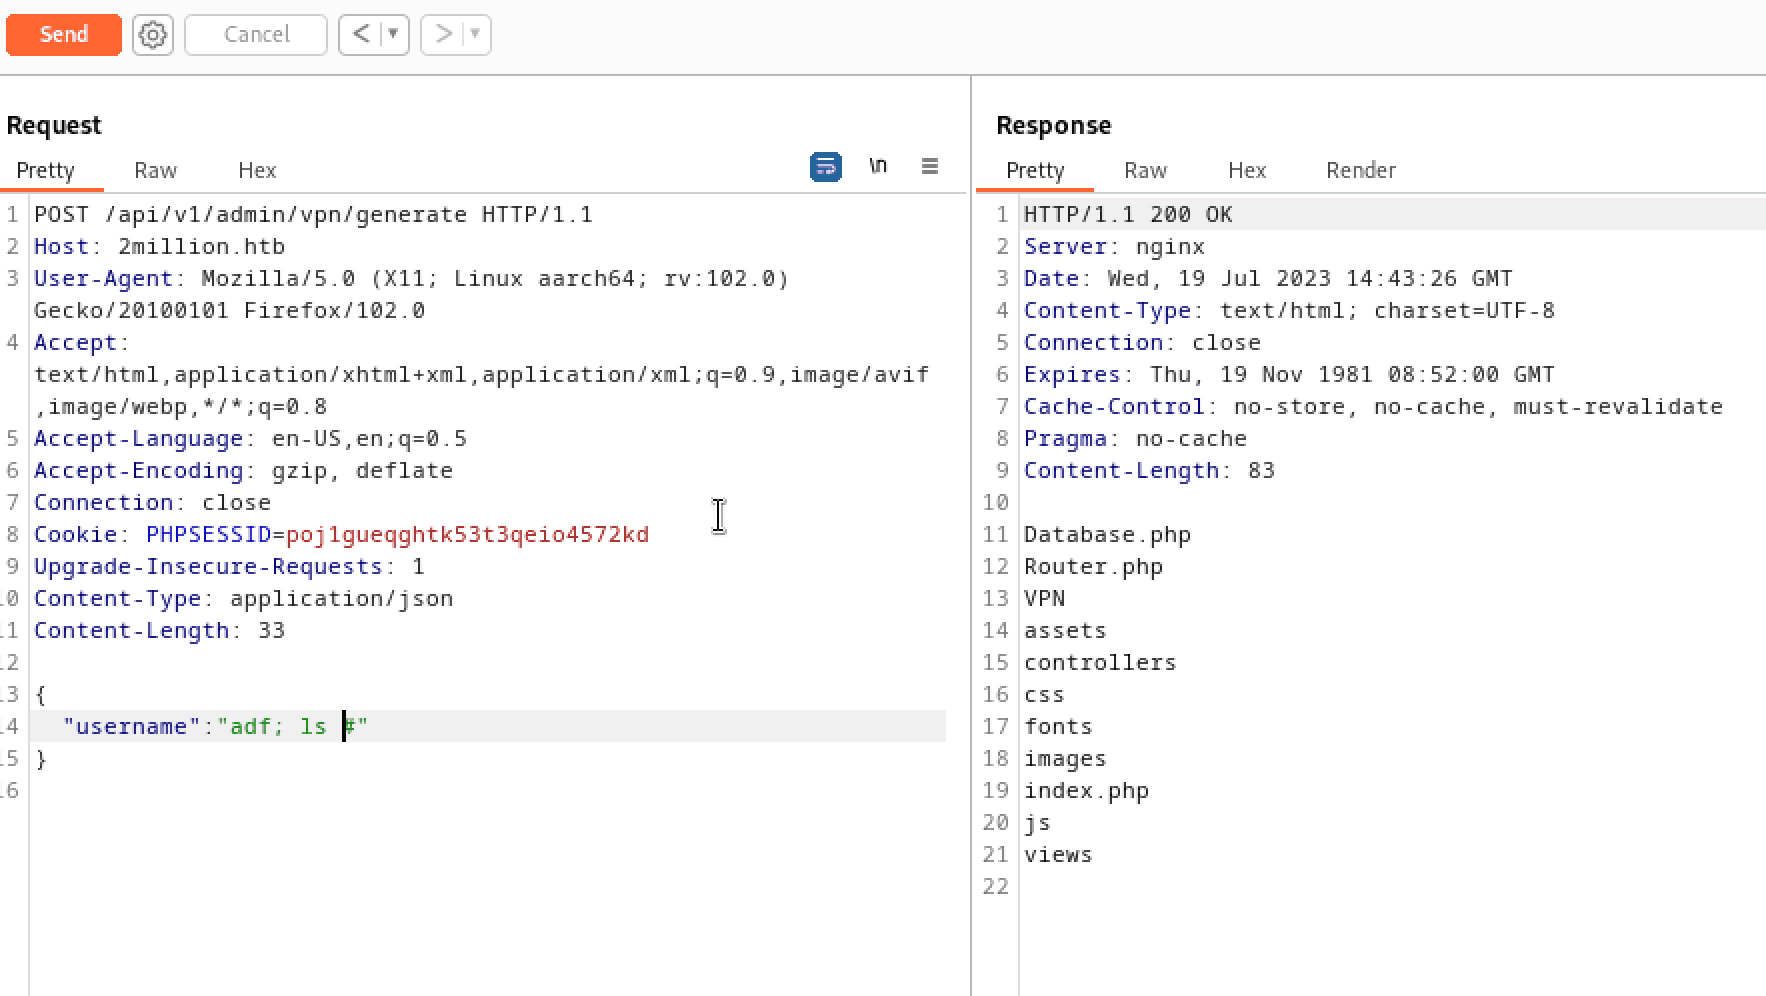Cancel the current request
The image size is (1766, 996).
click(255, 34)
